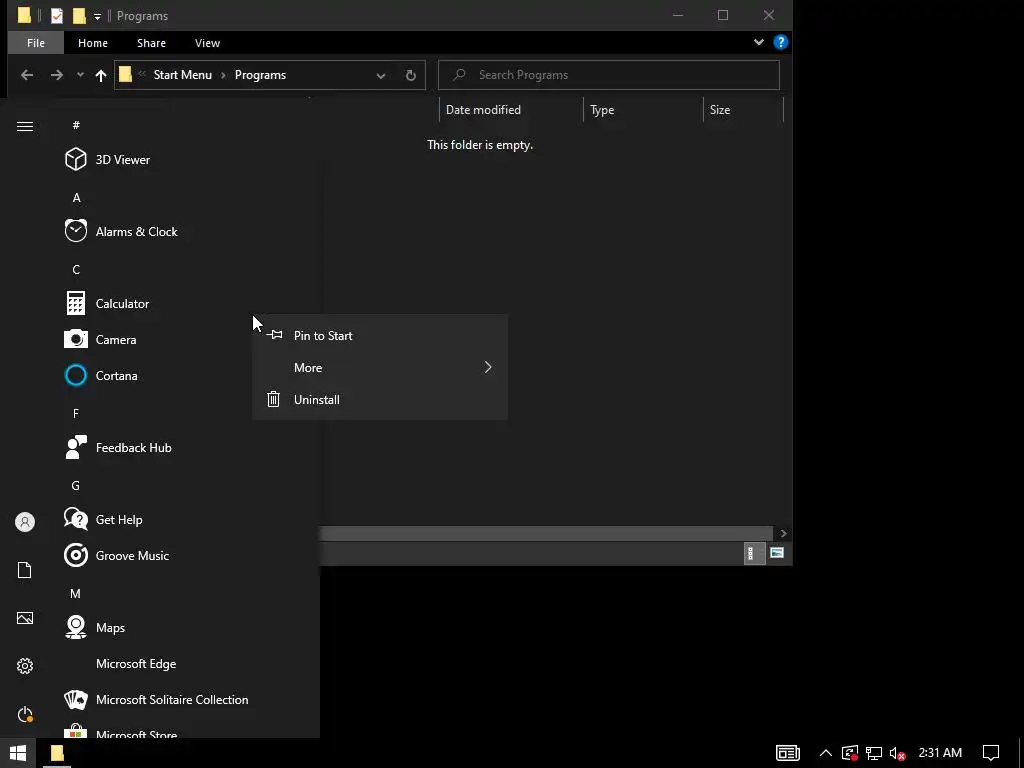Open the Pictures icon in Start sidebar
Image resolution: width=1024 pixels, height=768 pixels.
(x=25, y=618)
